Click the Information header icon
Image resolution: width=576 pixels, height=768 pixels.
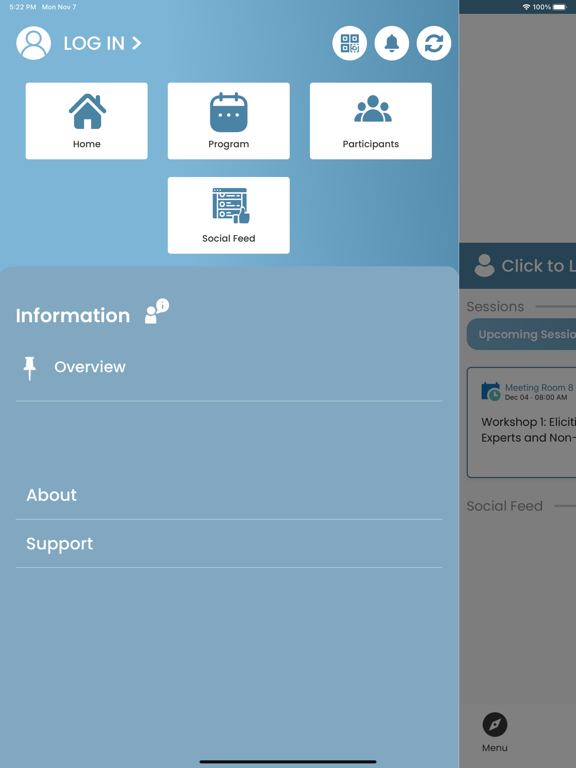tap(157, 312)
